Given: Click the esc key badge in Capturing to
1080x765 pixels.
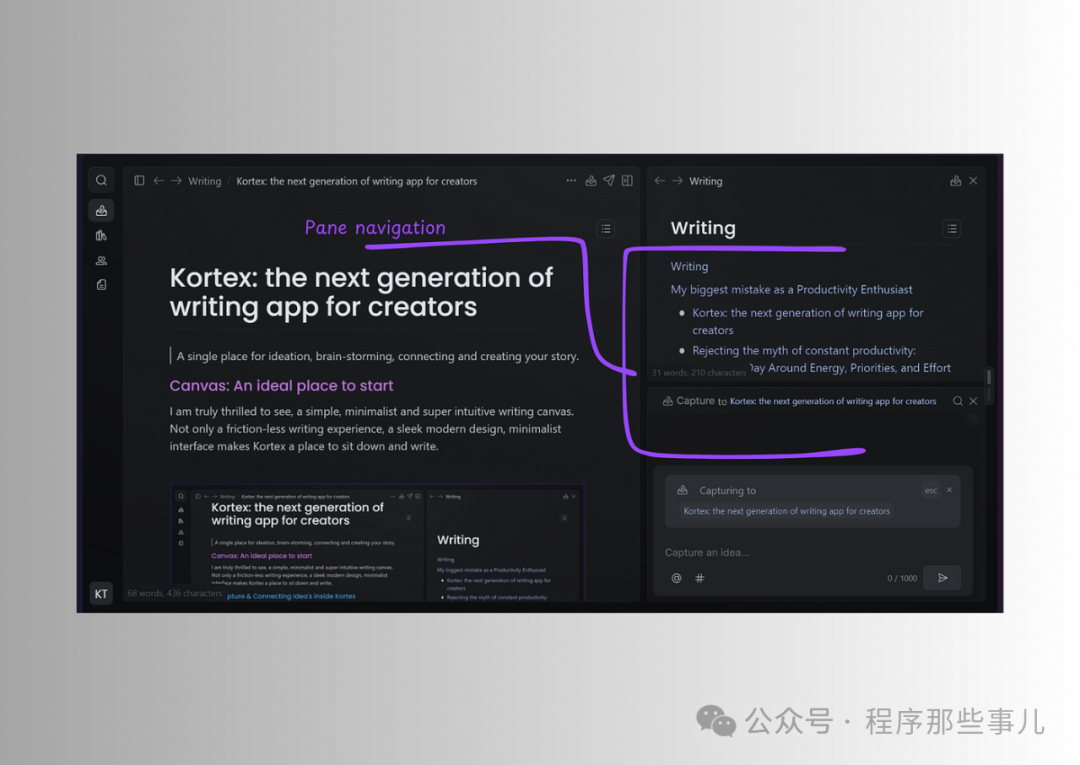Looking at the screenshot, I should click(931, 490).
